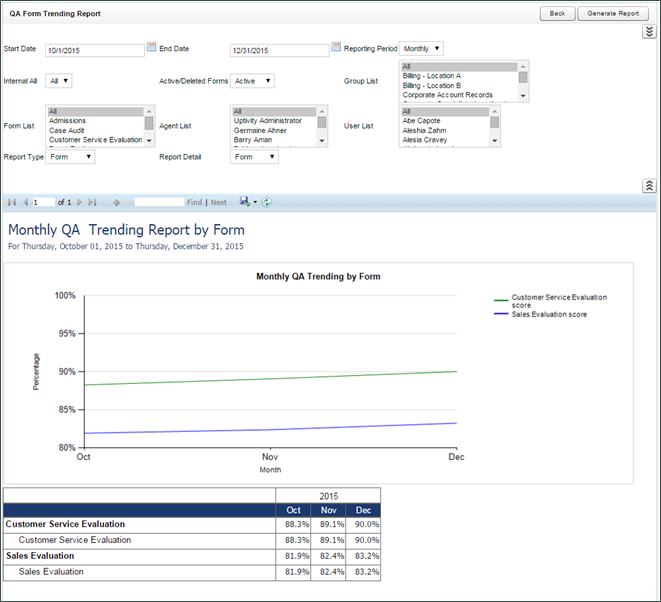Go to next report page
Viewport: 661px width, 602px height.
[x=80, y=202]
